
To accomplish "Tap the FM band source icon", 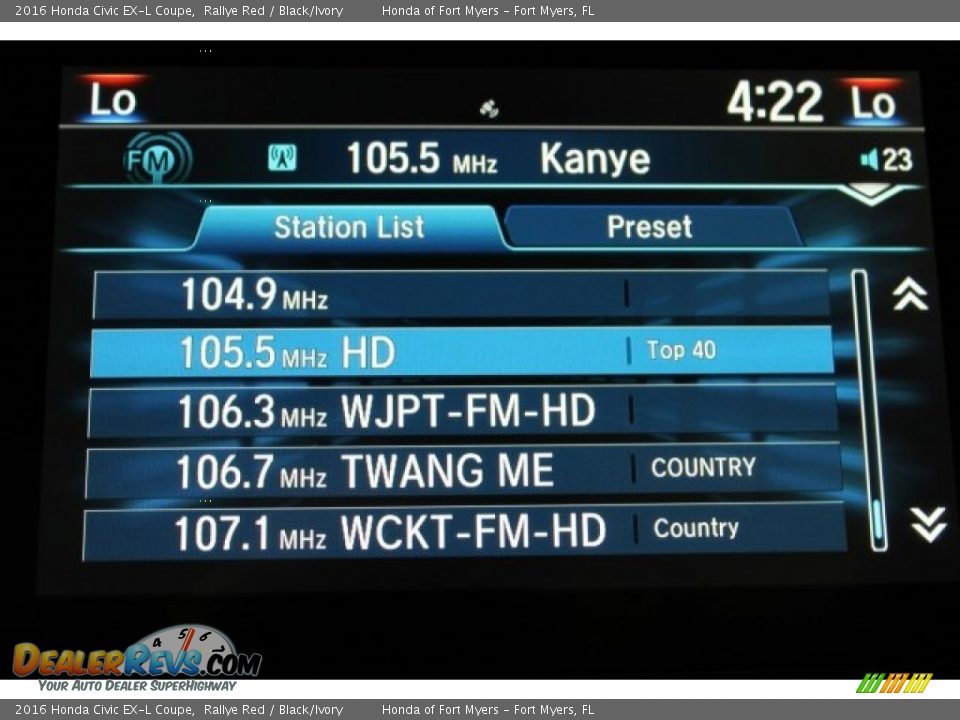I will click(157, 159).
